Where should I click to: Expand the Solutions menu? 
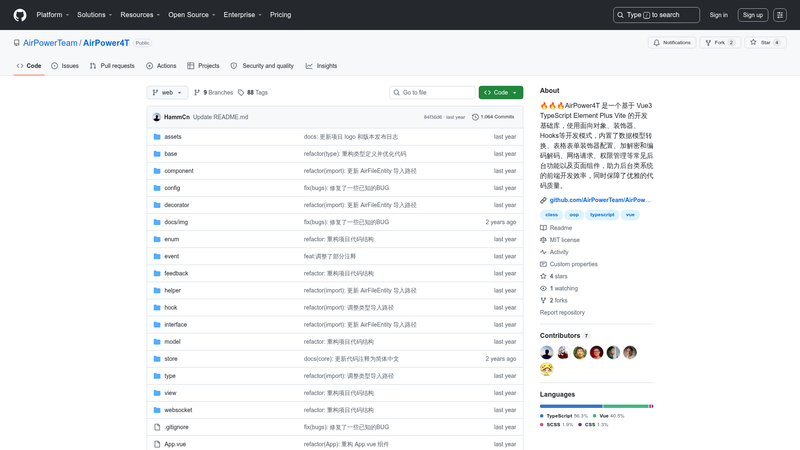point(94,15)
